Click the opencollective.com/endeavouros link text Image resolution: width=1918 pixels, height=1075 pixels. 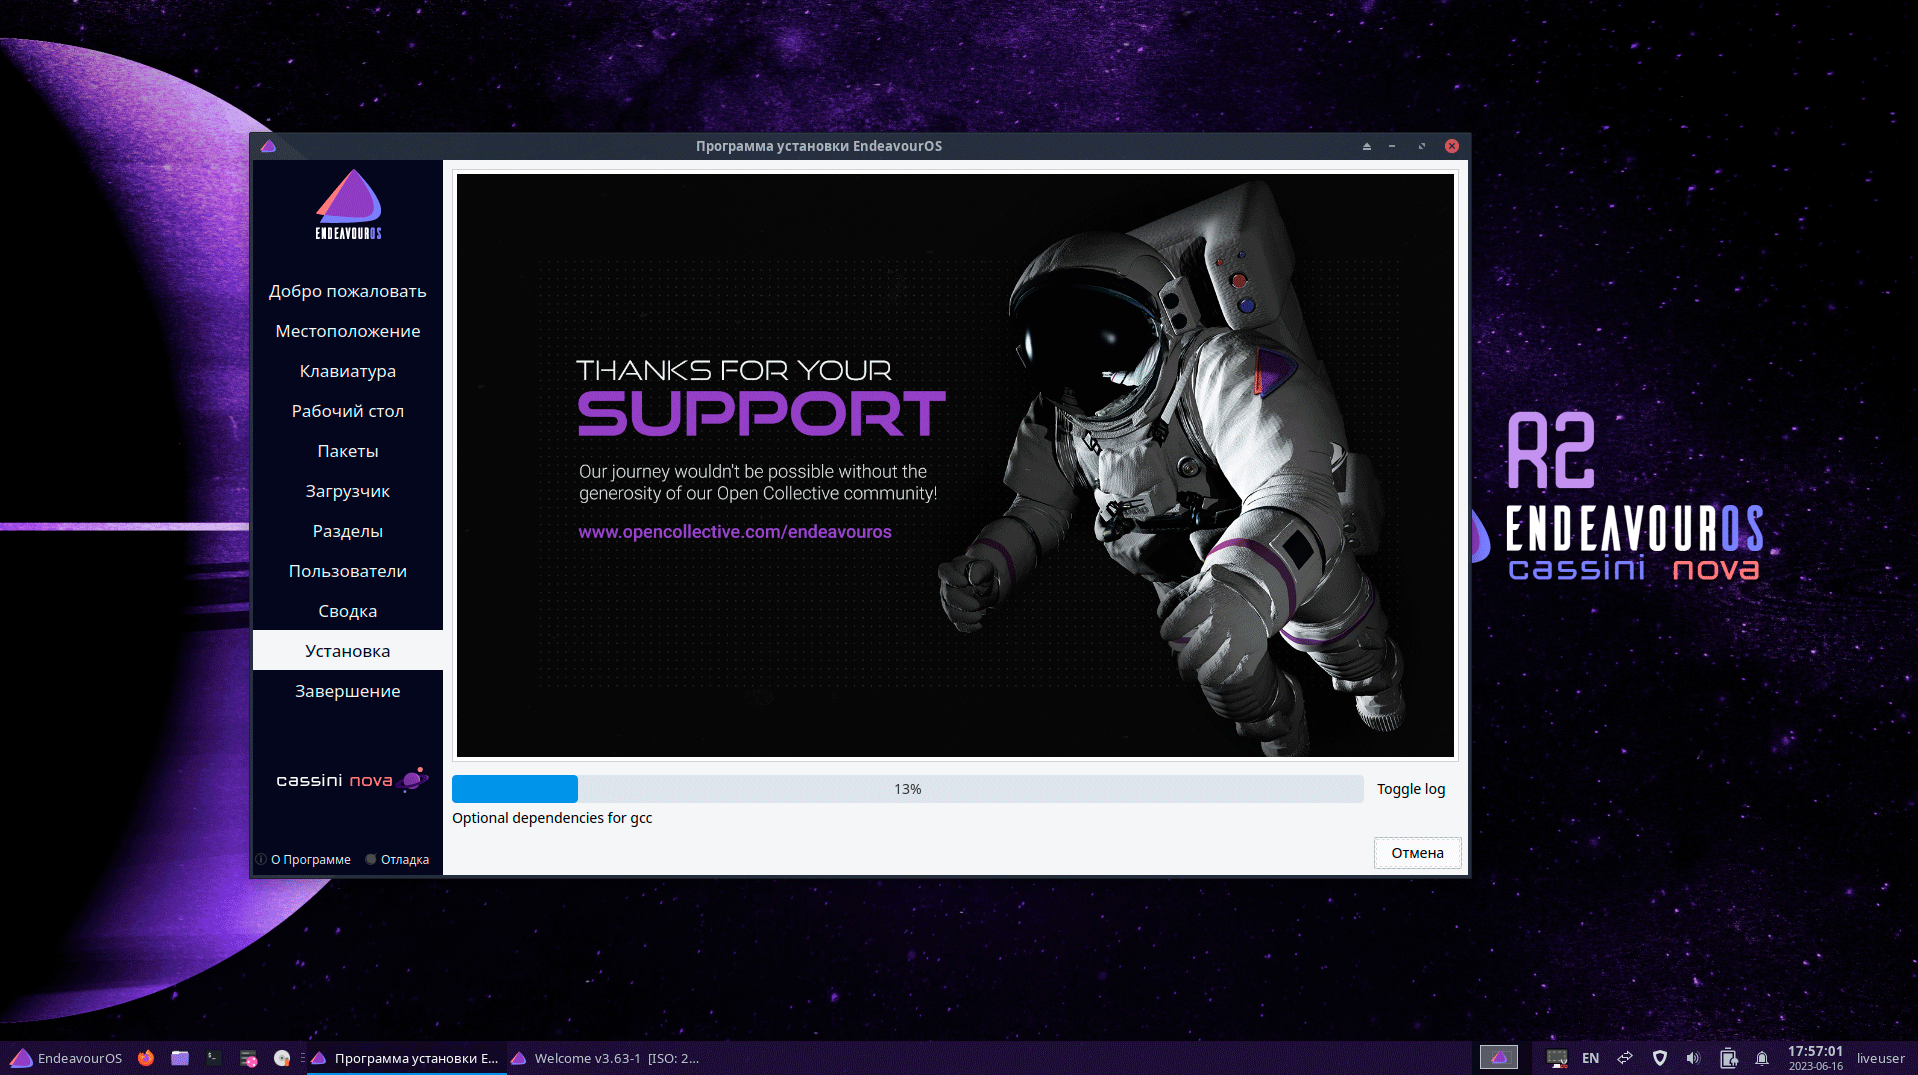[x=735, y=532]
